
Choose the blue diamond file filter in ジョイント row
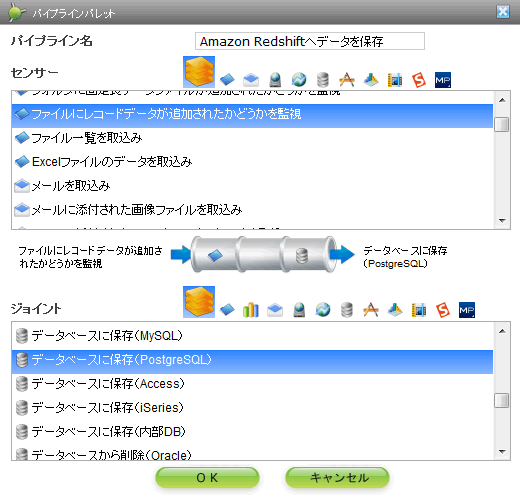pyautogui.click(x=227, y=310)
